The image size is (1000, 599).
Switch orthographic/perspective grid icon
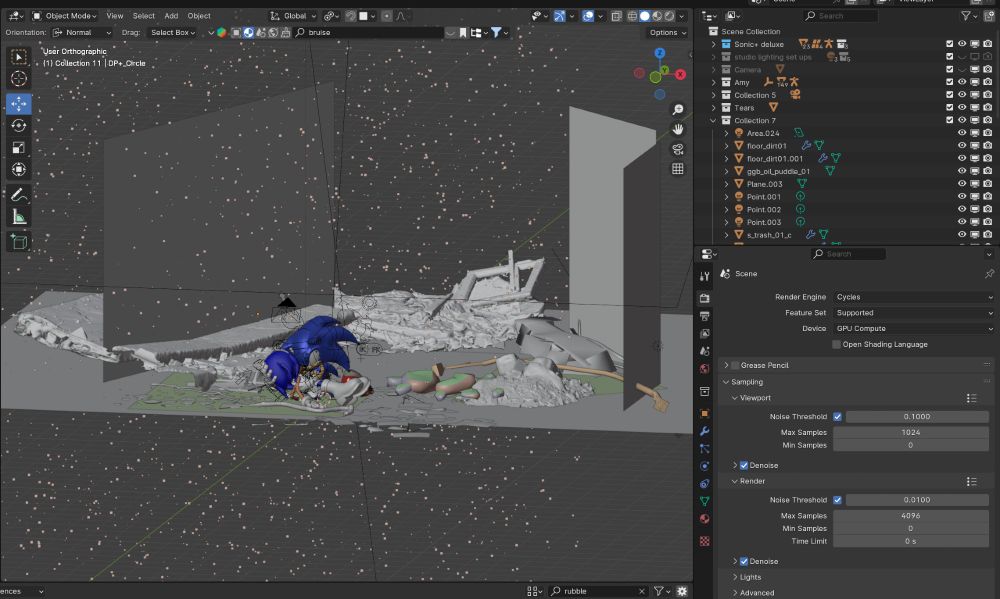677,169
